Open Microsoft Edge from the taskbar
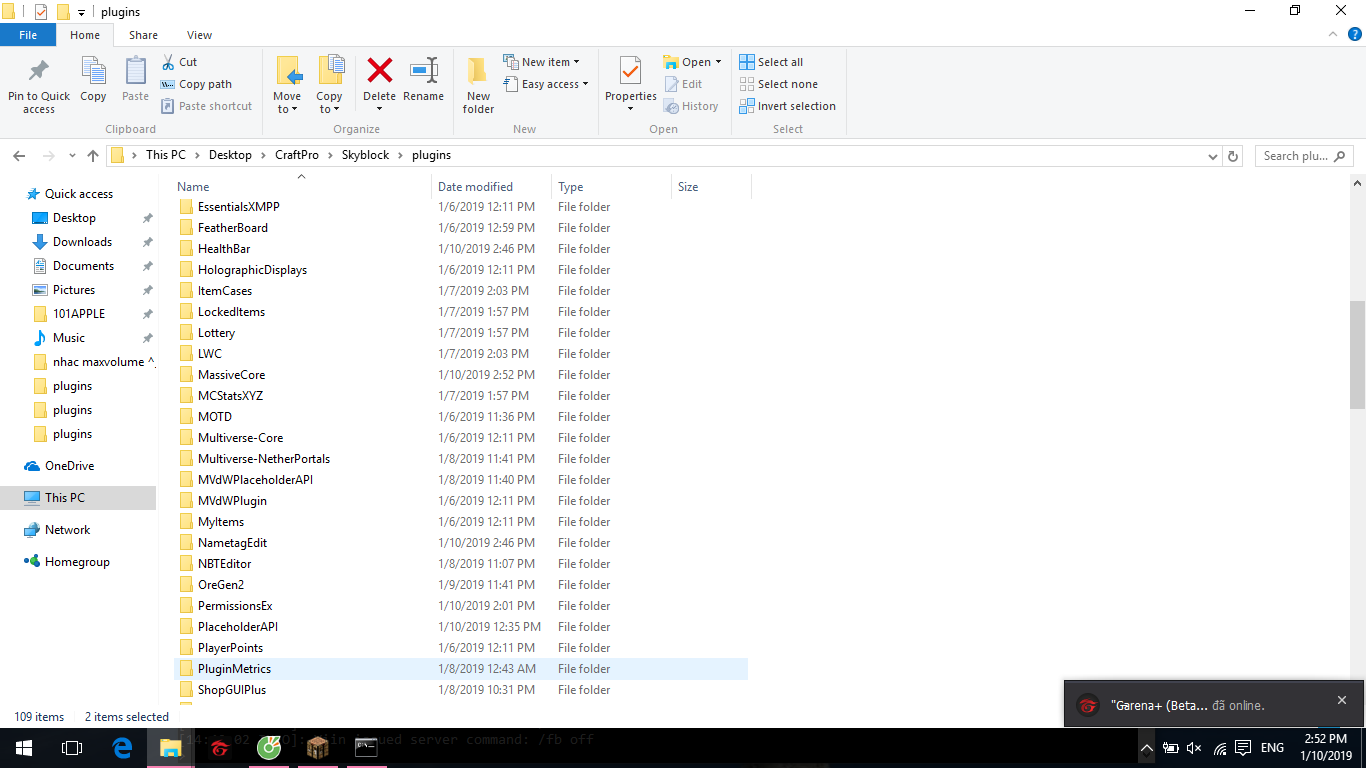This screenshot has width=1366, height=768. [122, 747]
